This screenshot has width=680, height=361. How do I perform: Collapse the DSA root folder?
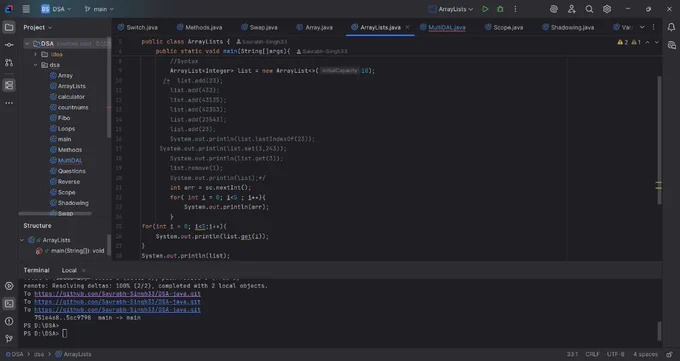coord(27,43)
